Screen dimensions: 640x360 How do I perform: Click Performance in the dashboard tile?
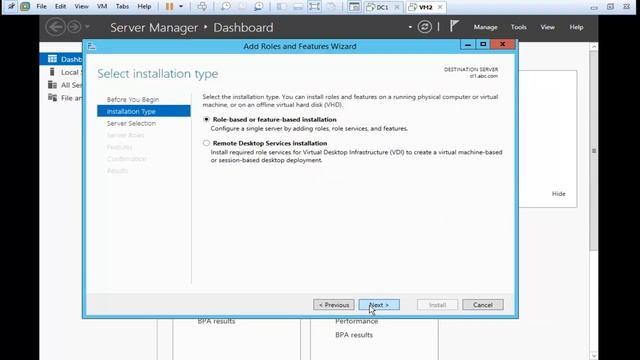[x=356, y=321]
